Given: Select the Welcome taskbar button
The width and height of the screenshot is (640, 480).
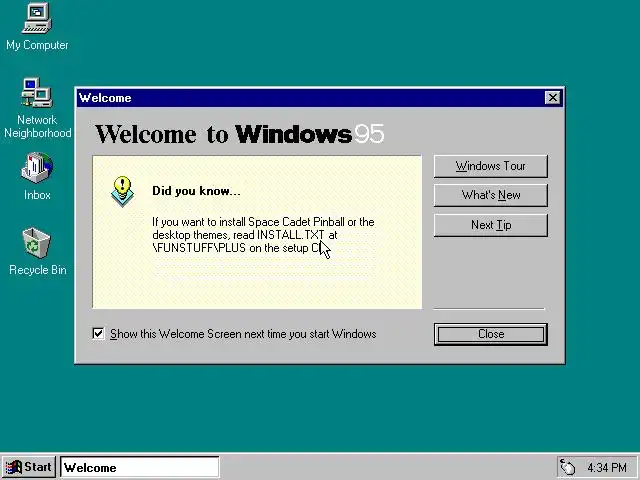Looking at the screenshot, I should coord(140,467).
